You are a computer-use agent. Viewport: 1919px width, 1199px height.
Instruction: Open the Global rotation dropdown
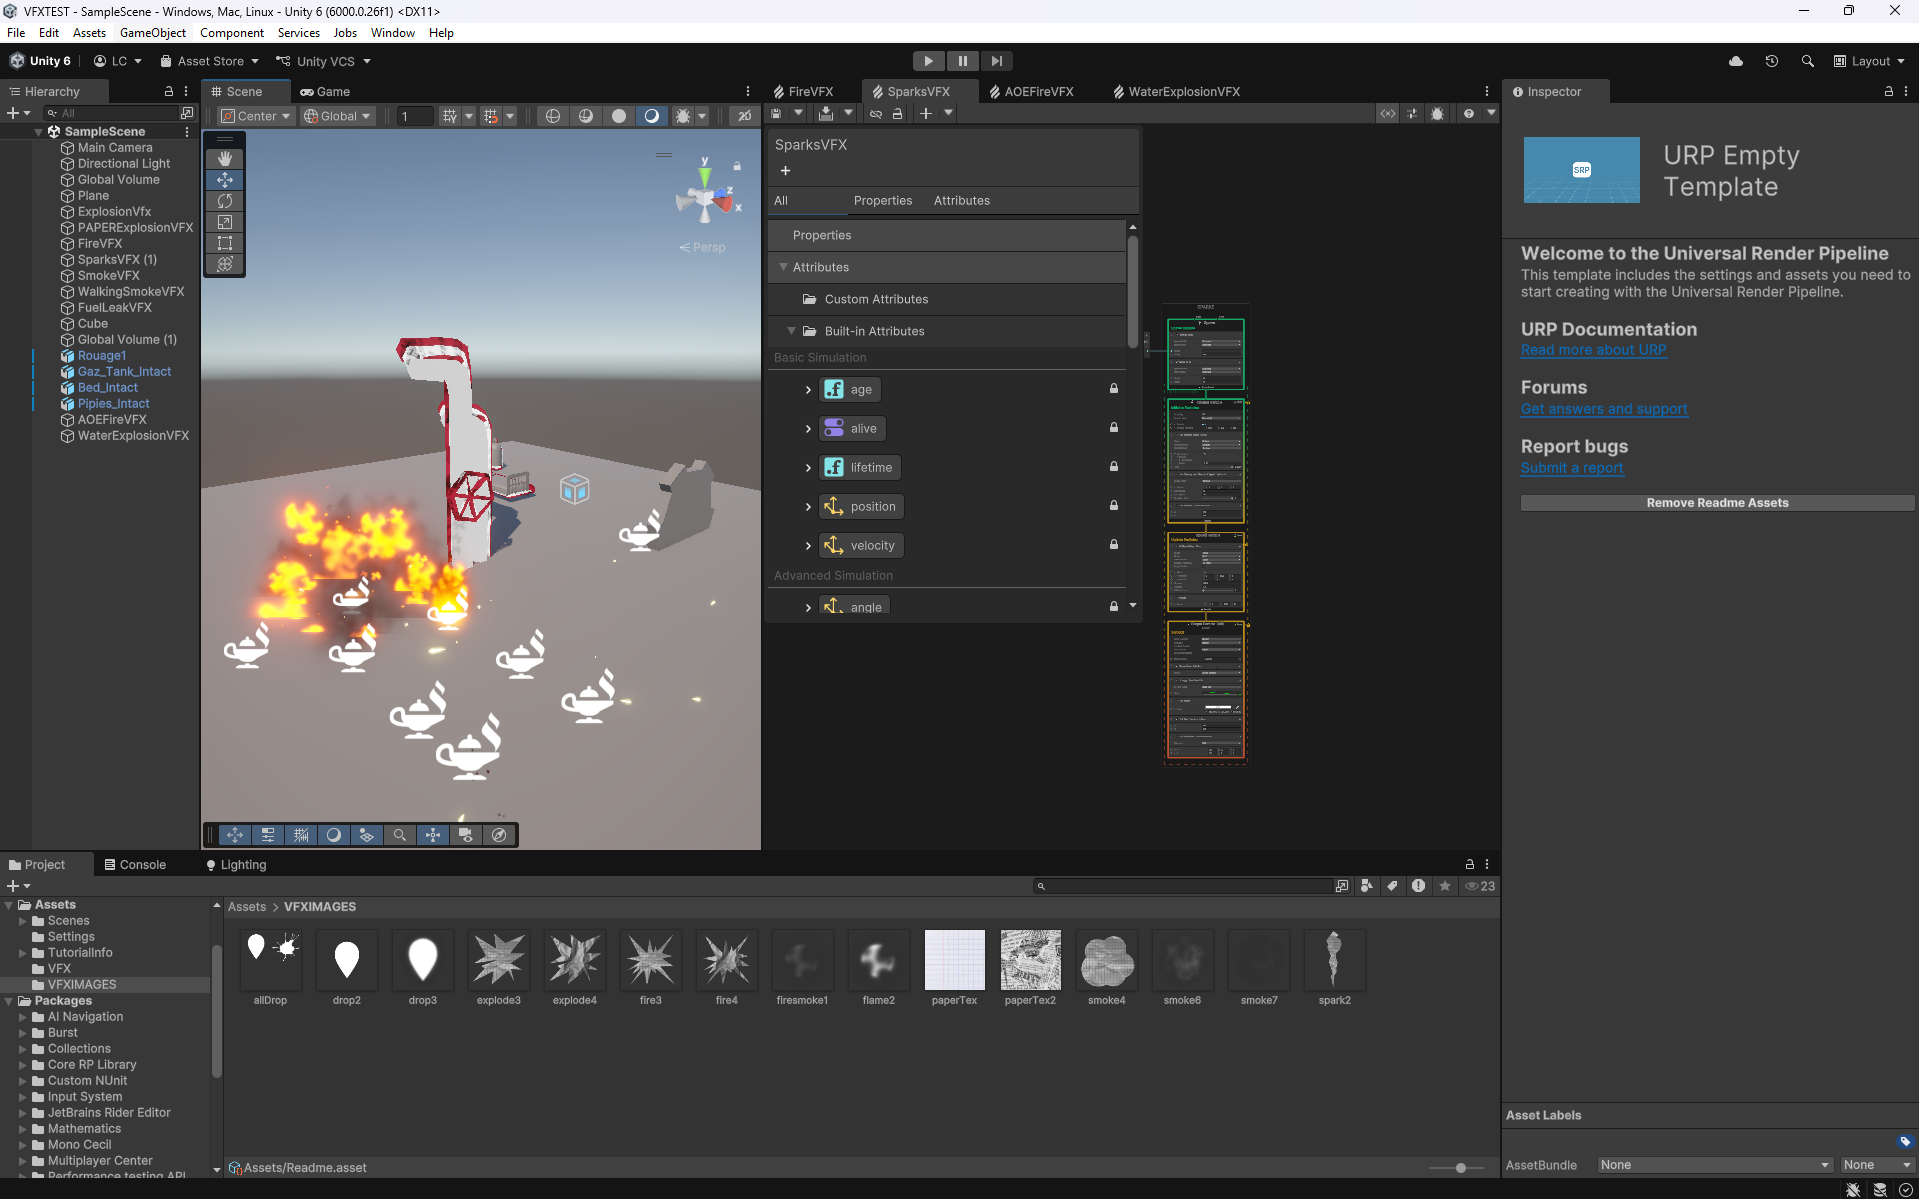click(338, 116)
